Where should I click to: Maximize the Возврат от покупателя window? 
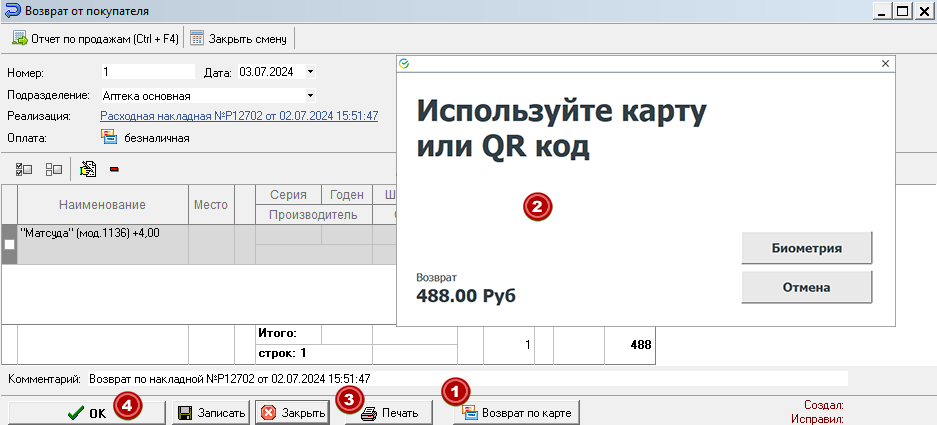(x=902, y=11)
